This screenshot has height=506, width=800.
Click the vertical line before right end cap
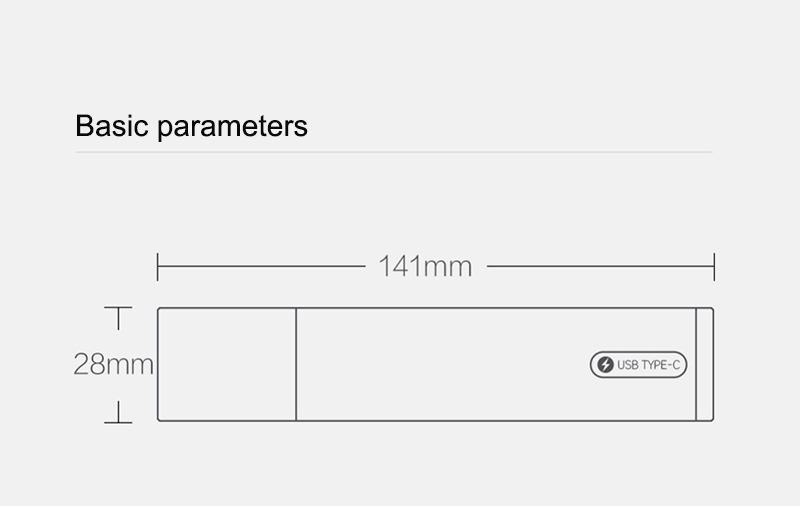pyautogui.click(x=696, y=364)
